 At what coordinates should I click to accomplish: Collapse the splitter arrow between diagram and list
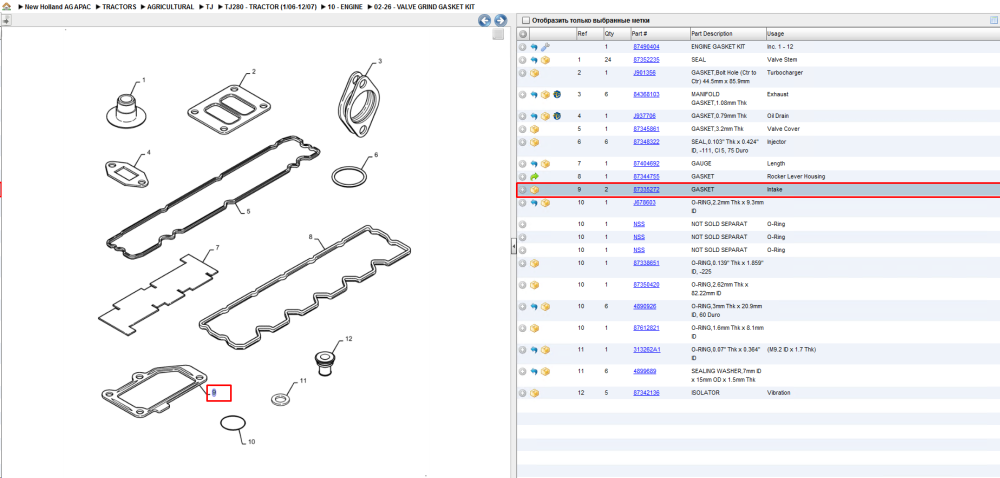point(513,247)
